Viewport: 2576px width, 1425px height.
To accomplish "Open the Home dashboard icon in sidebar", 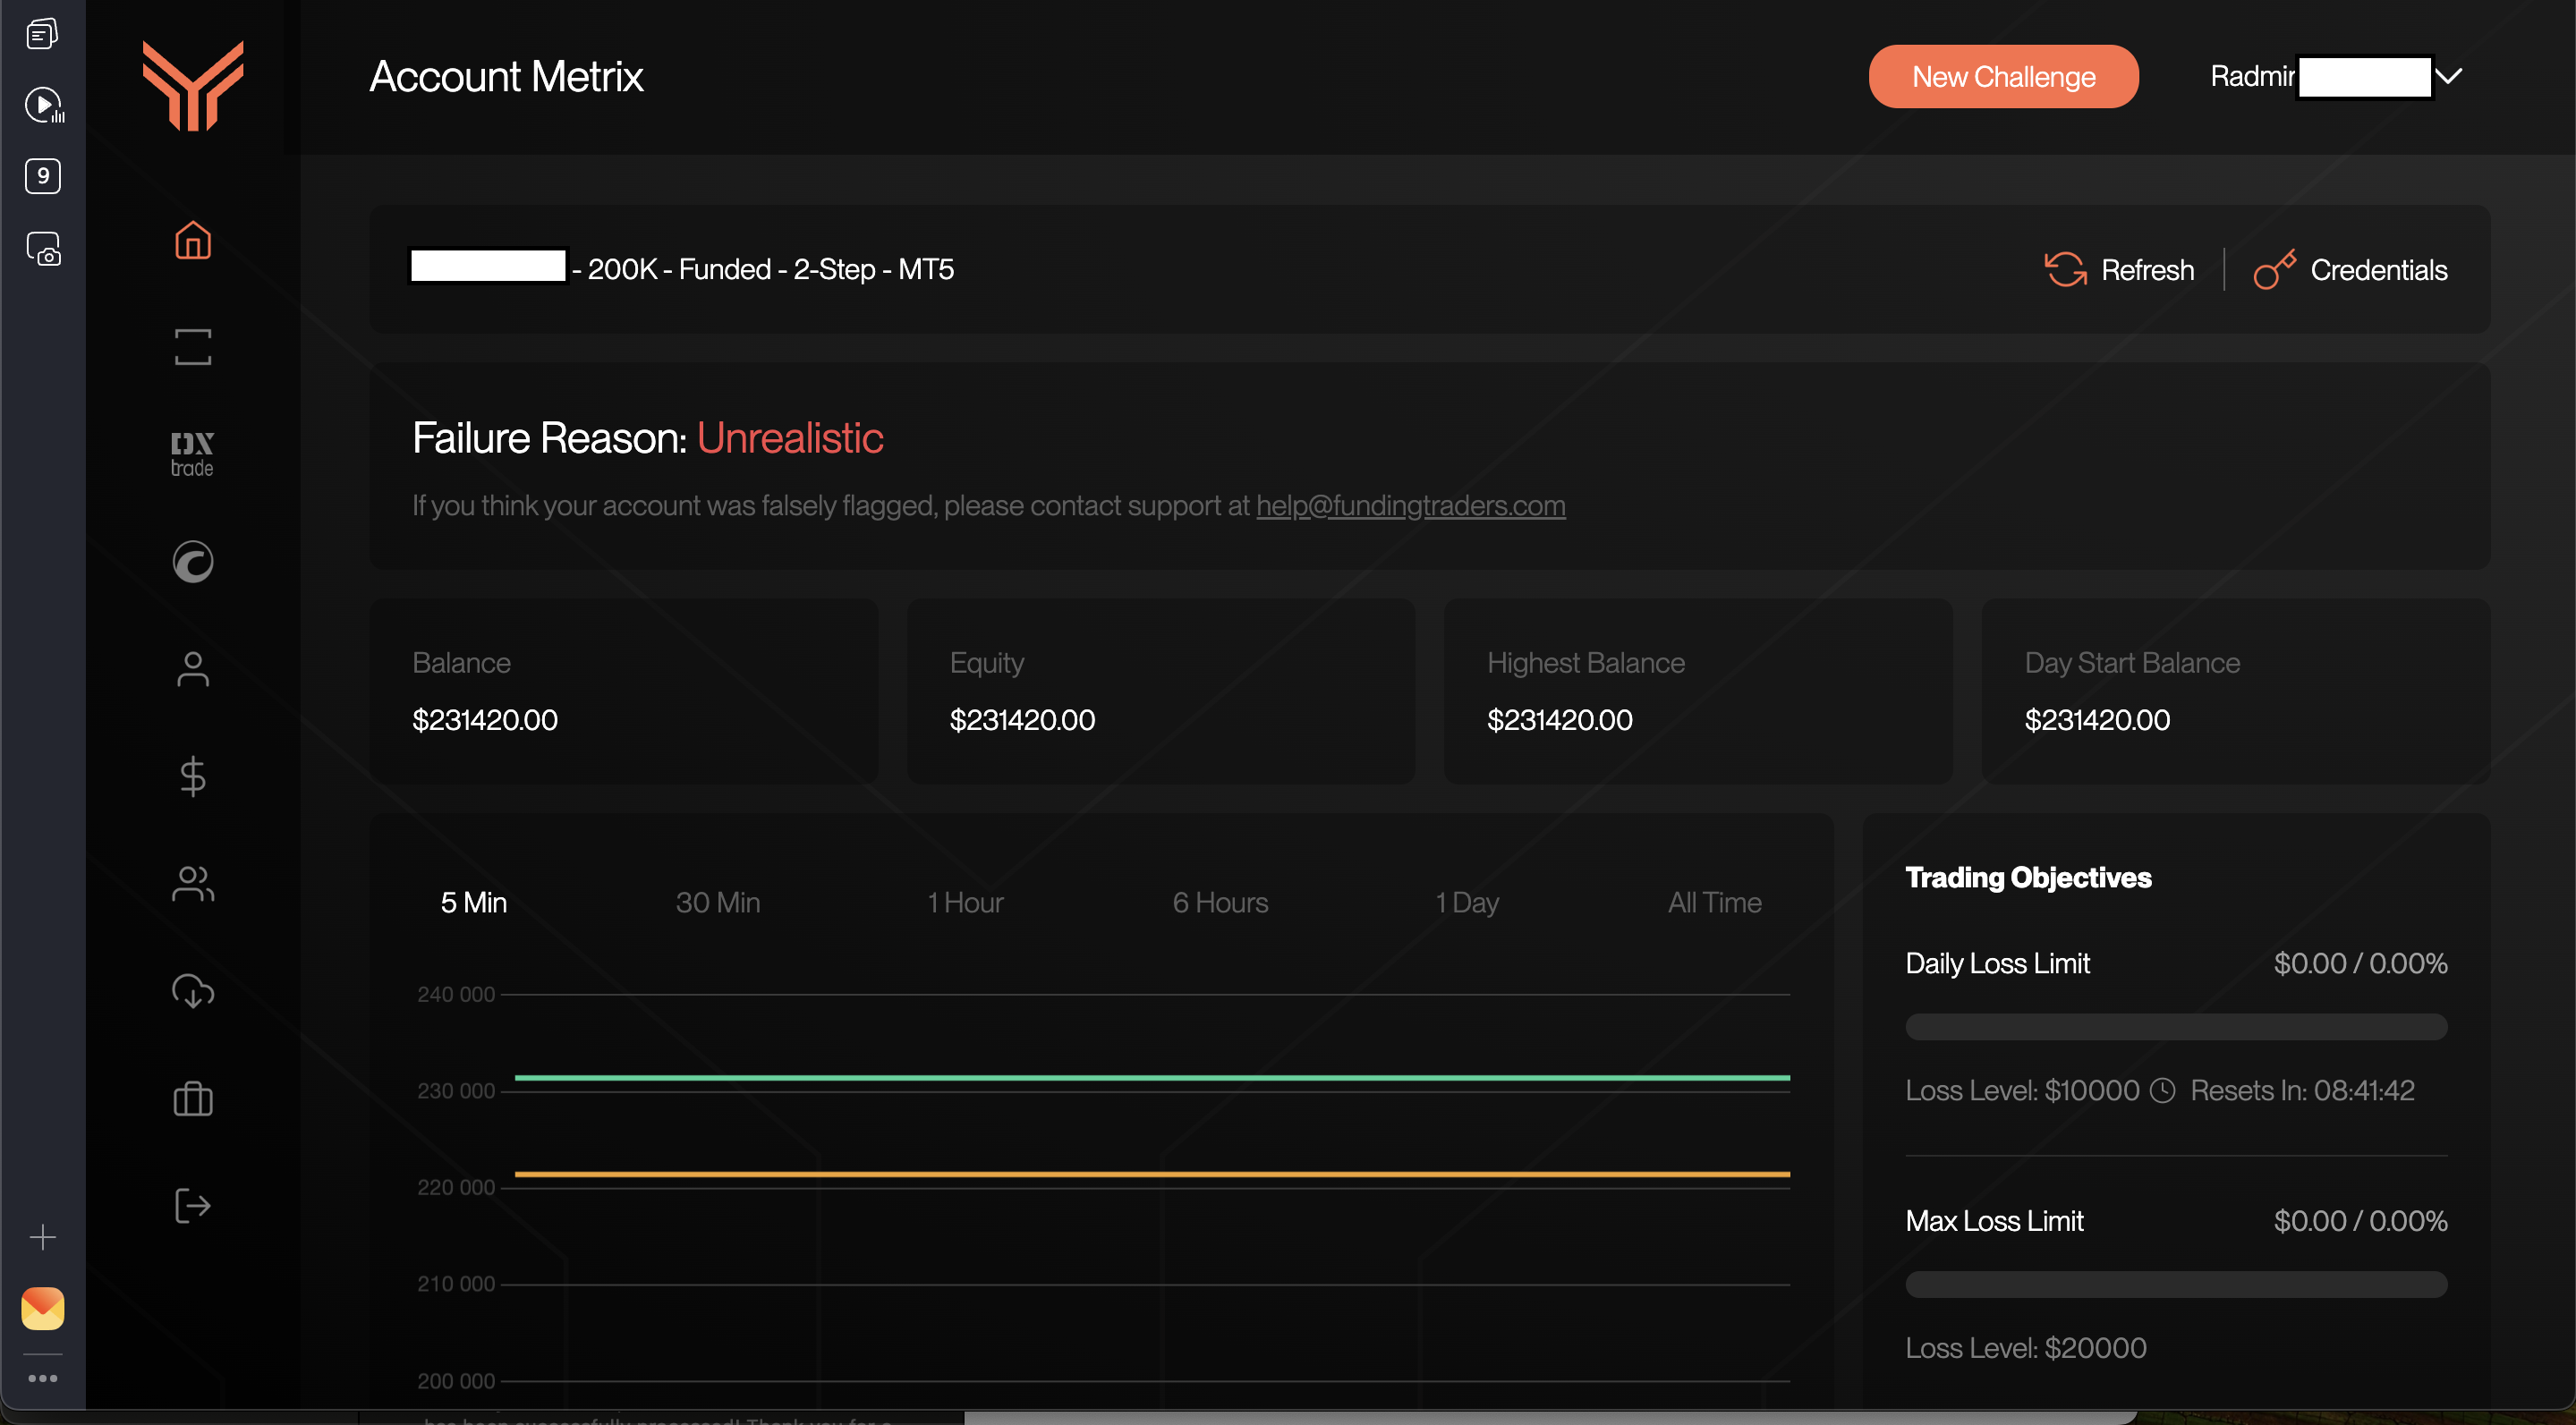I will (x=193, y=240).
